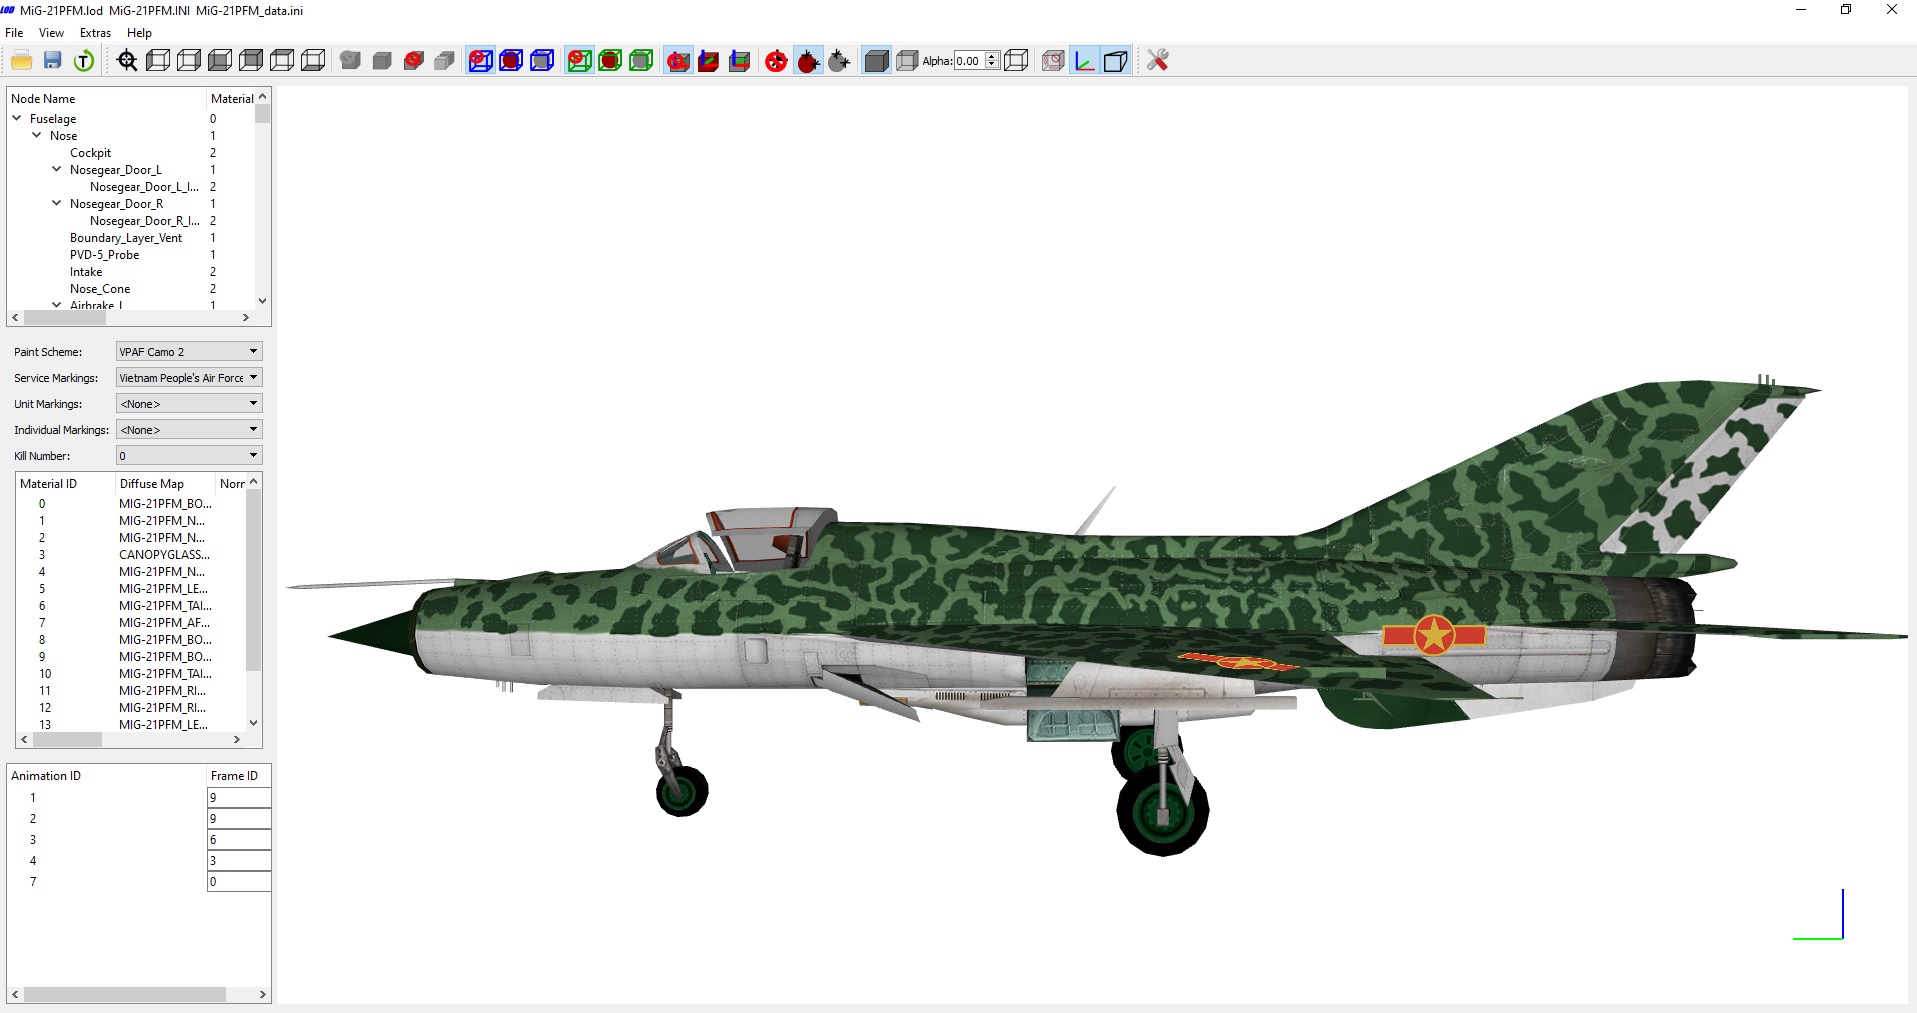The height and width of the screenshot is (1013, 1917).
Task: Click the light gray stacked boxes icon
Action: [444, 61]
